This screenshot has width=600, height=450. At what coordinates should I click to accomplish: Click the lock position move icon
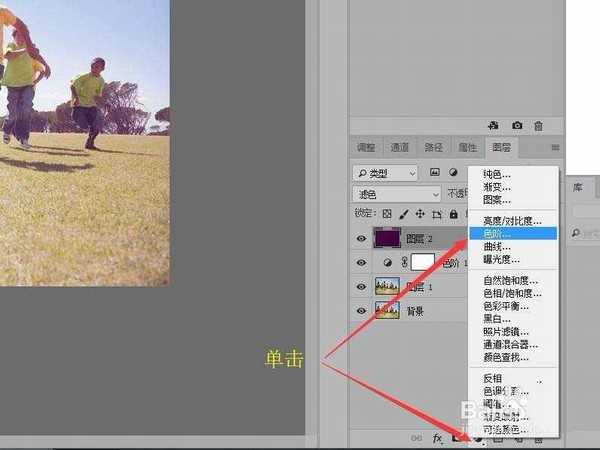[420, 214]
